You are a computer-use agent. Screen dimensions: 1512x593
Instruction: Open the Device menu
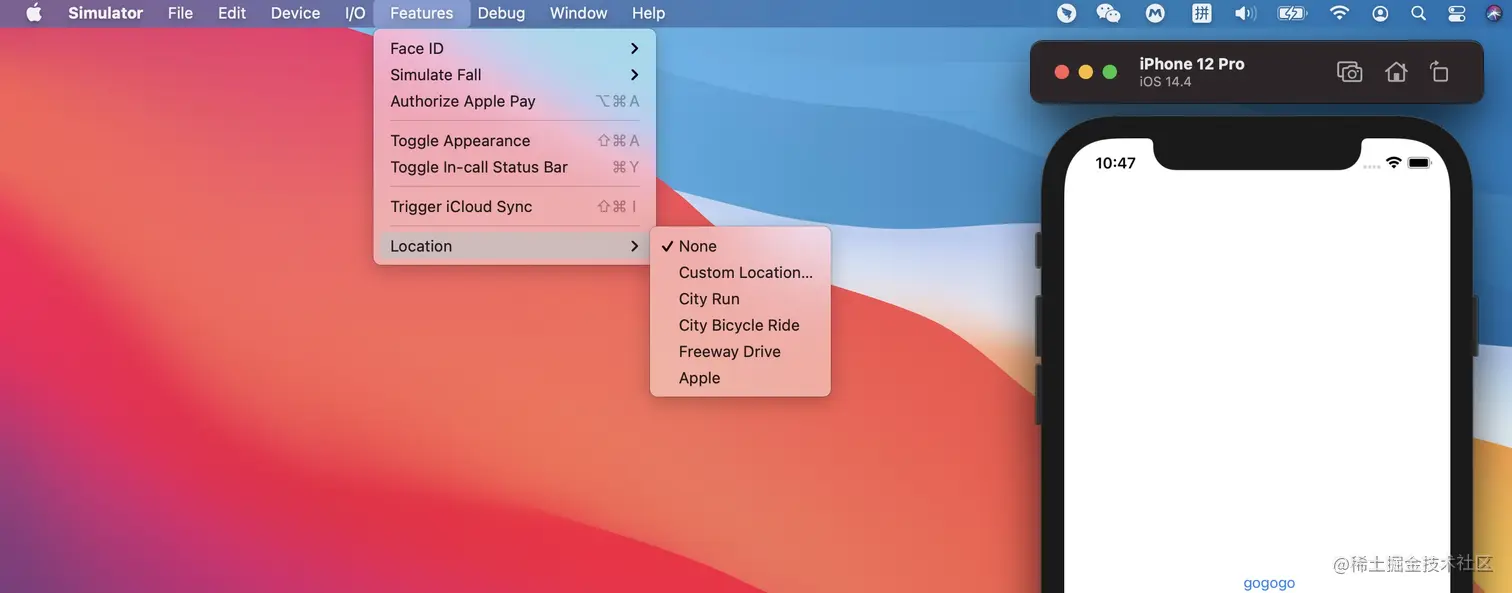296,13
